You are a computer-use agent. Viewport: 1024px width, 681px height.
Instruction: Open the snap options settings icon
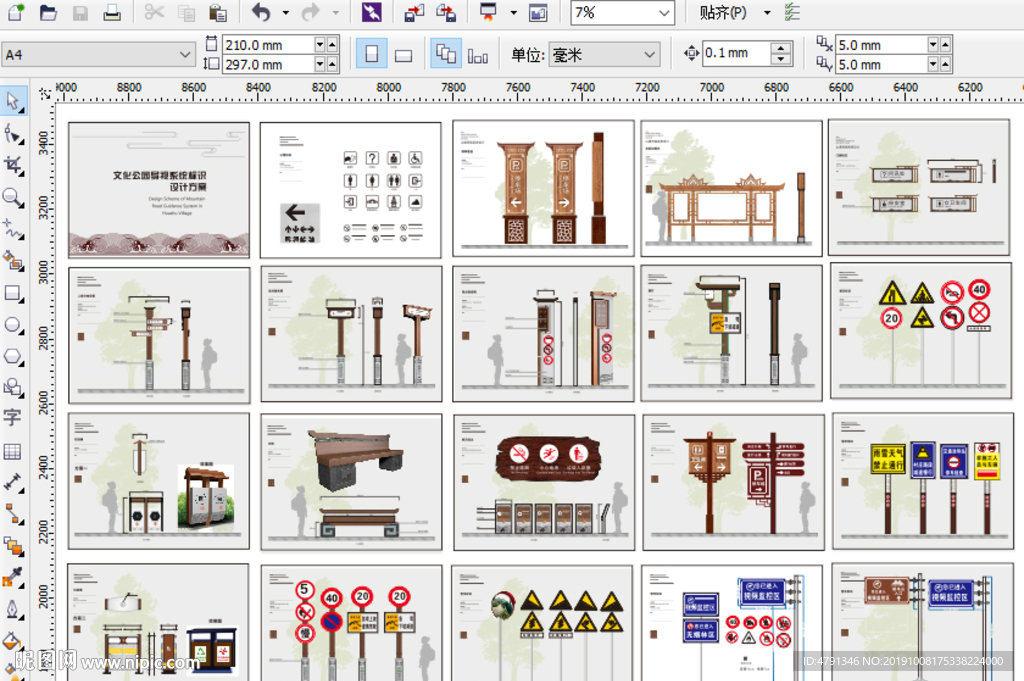click(x=792, y=12)
